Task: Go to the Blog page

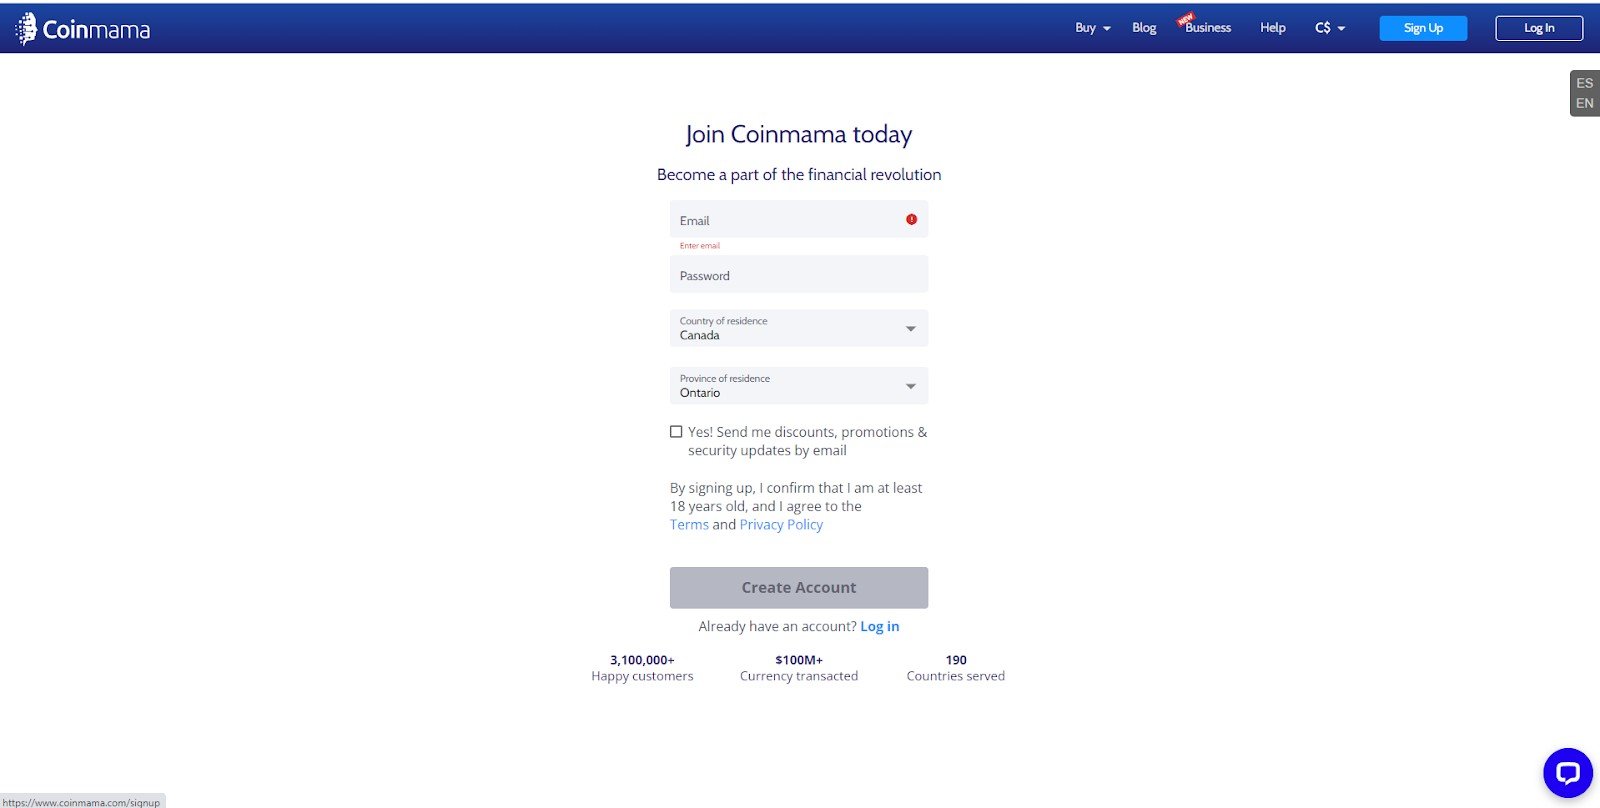Action: click(1144, 28)
